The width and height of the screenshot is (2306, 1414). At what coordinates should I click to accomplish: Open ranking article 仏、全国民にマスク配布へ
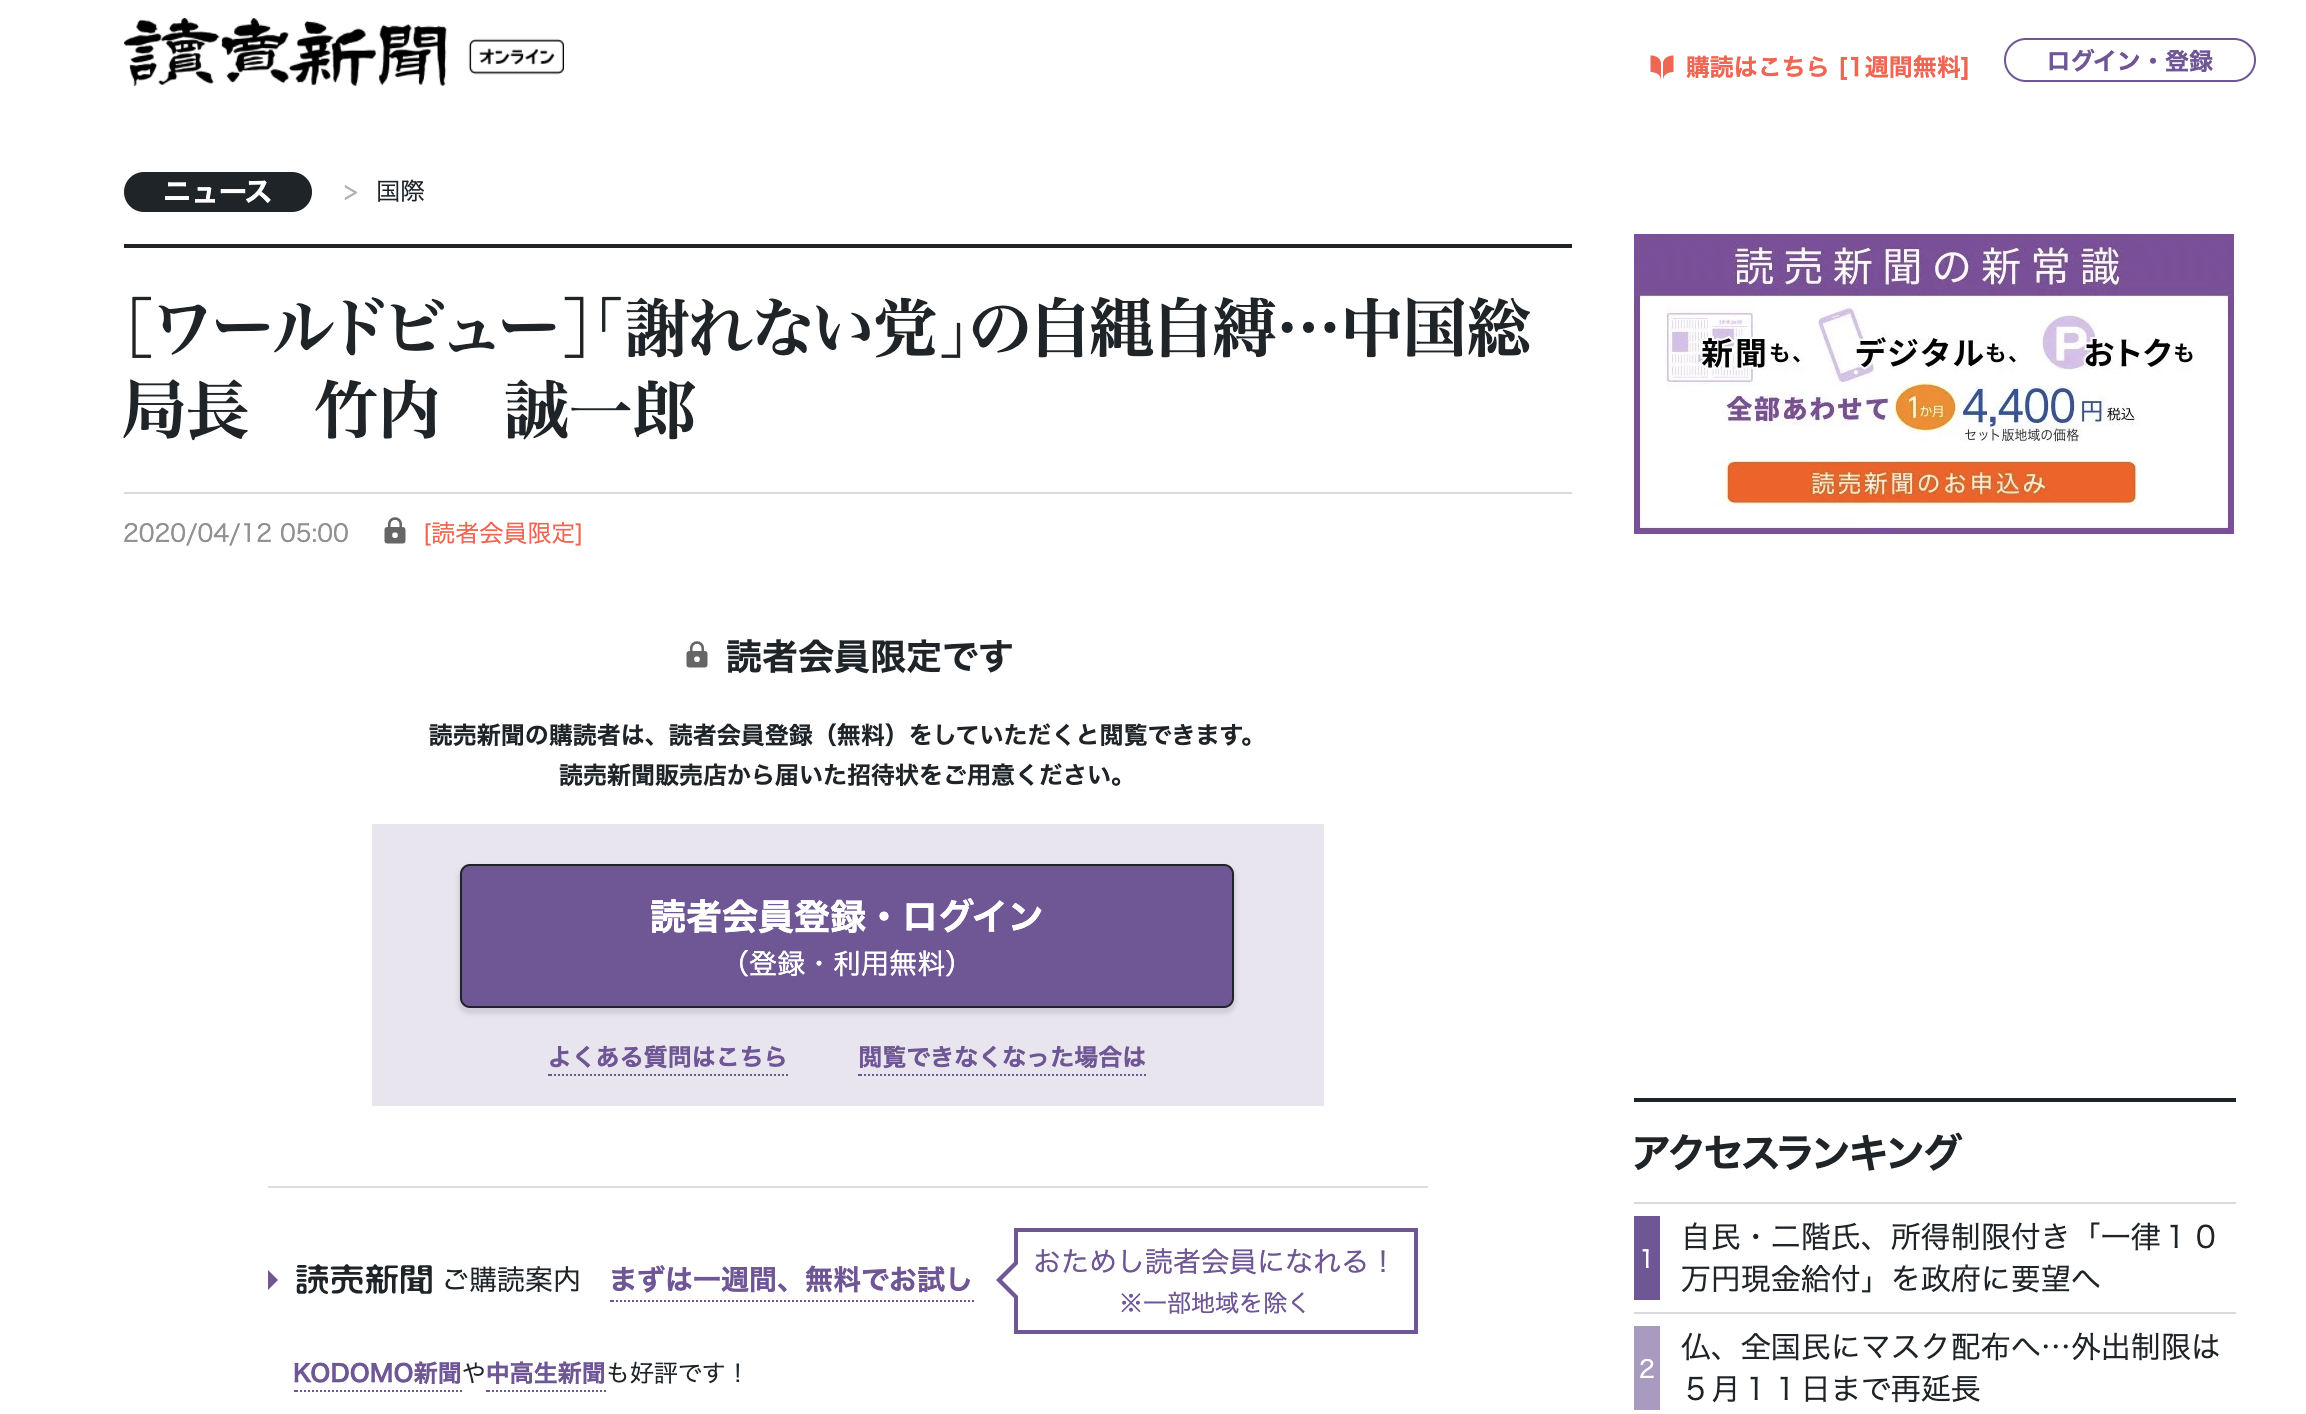(x=1950, y=1368)
